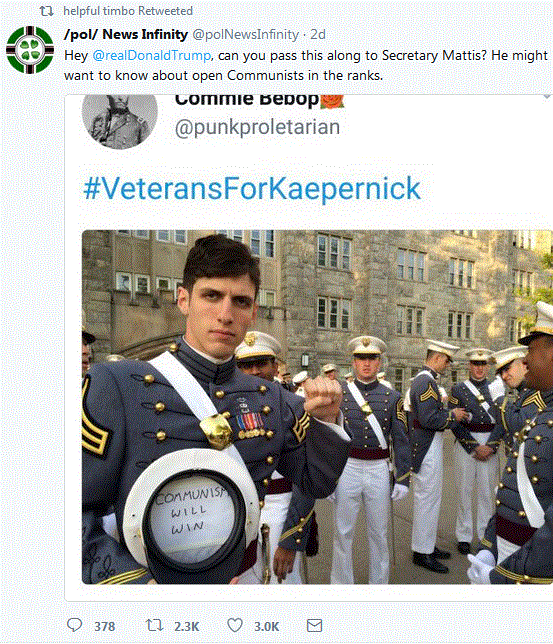Like the tweet with the heart icon

tap(235, 625)
